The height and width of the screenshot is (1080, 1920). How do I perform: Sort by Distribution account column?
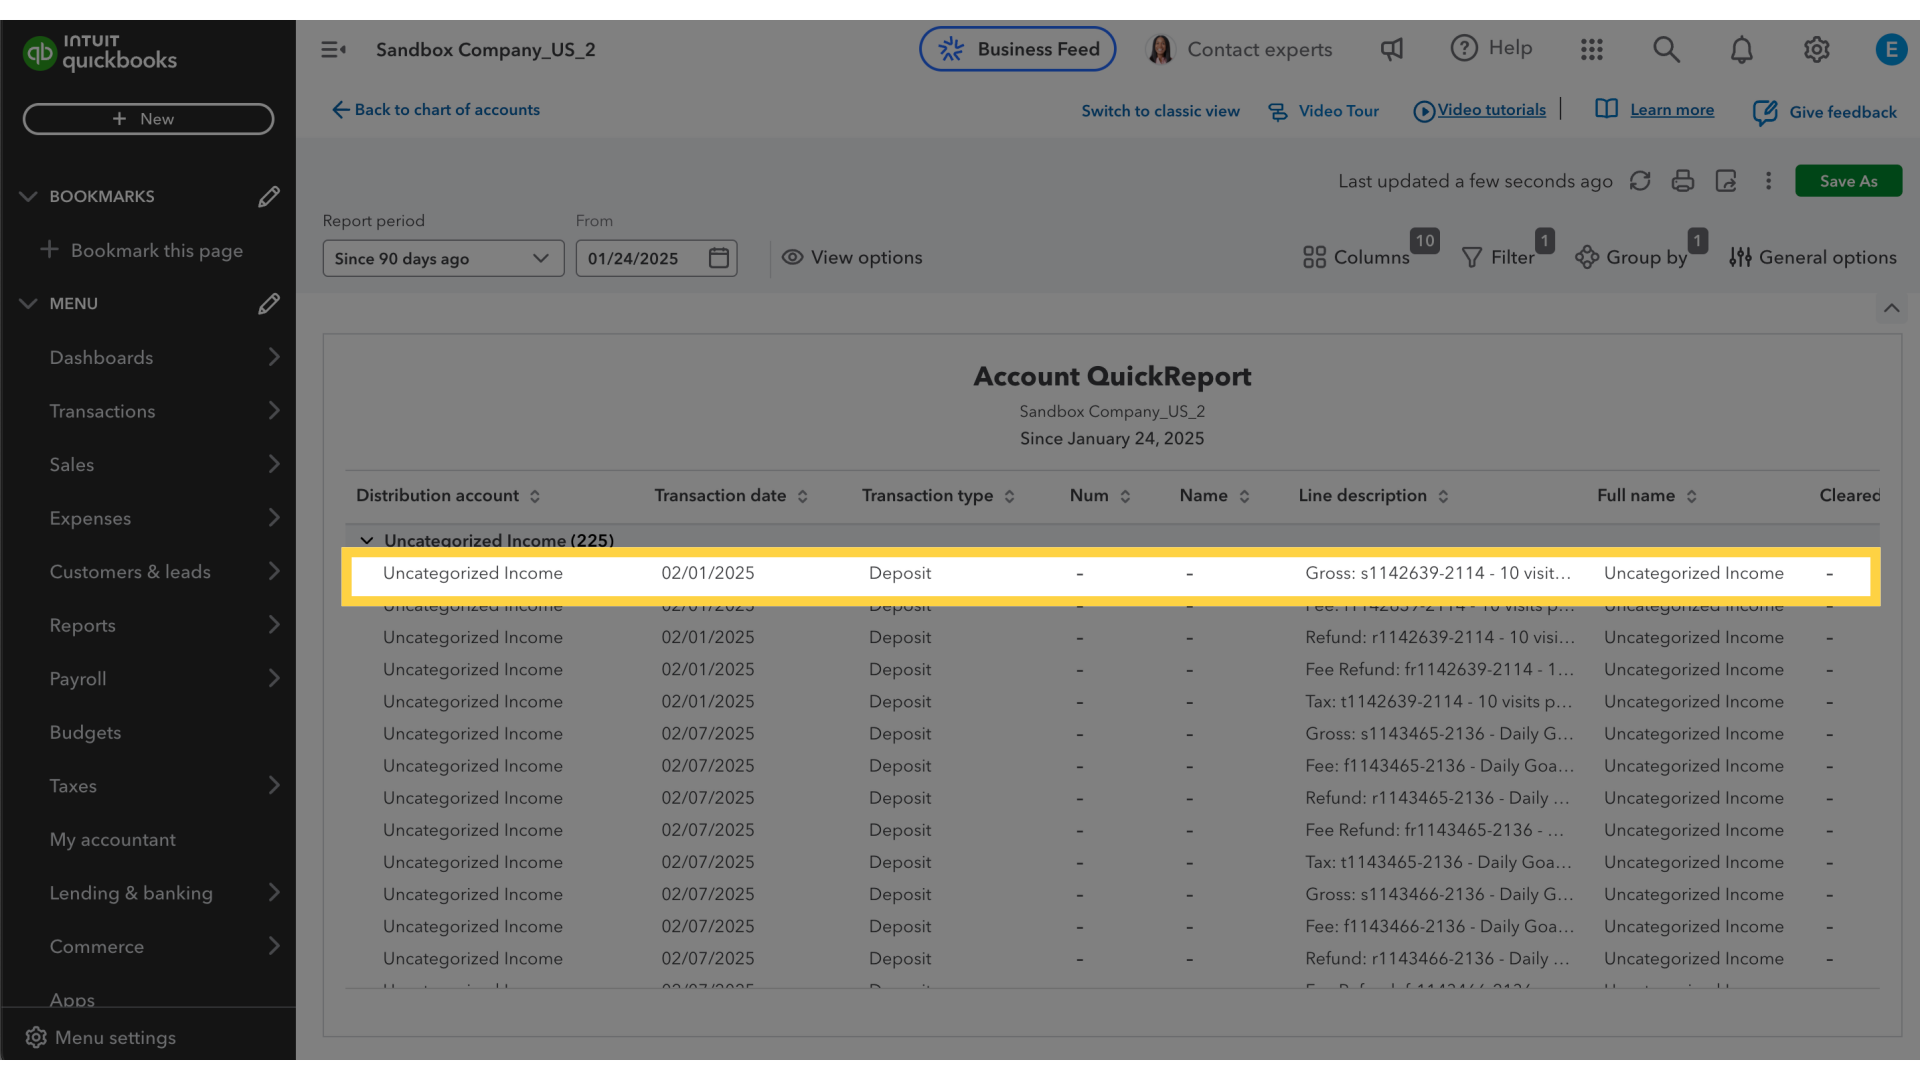(x=535, y=496)
